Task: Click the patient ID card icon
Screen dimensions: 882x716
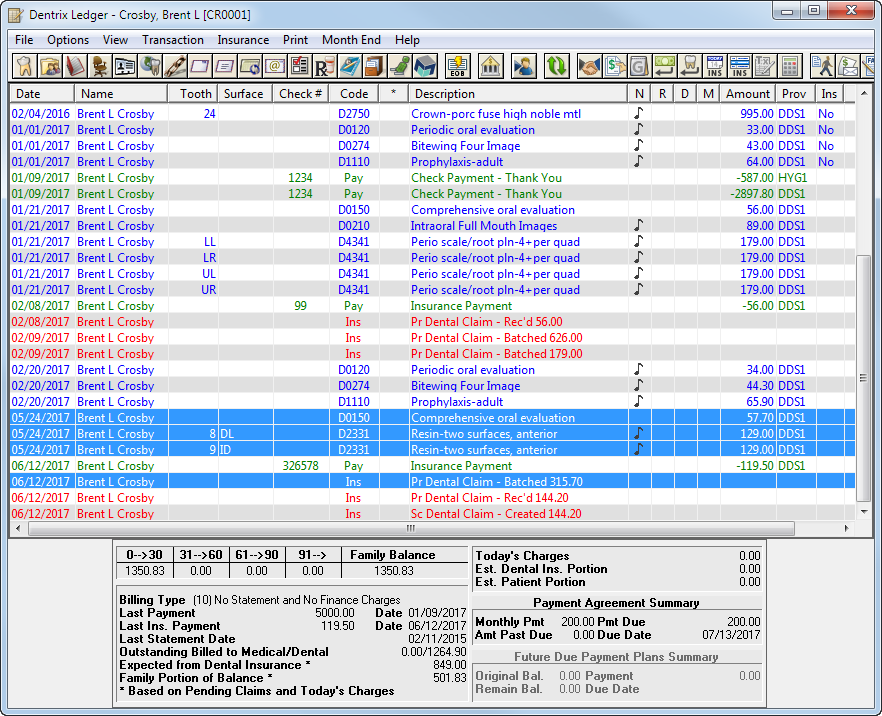Action: tap(124, 66)
